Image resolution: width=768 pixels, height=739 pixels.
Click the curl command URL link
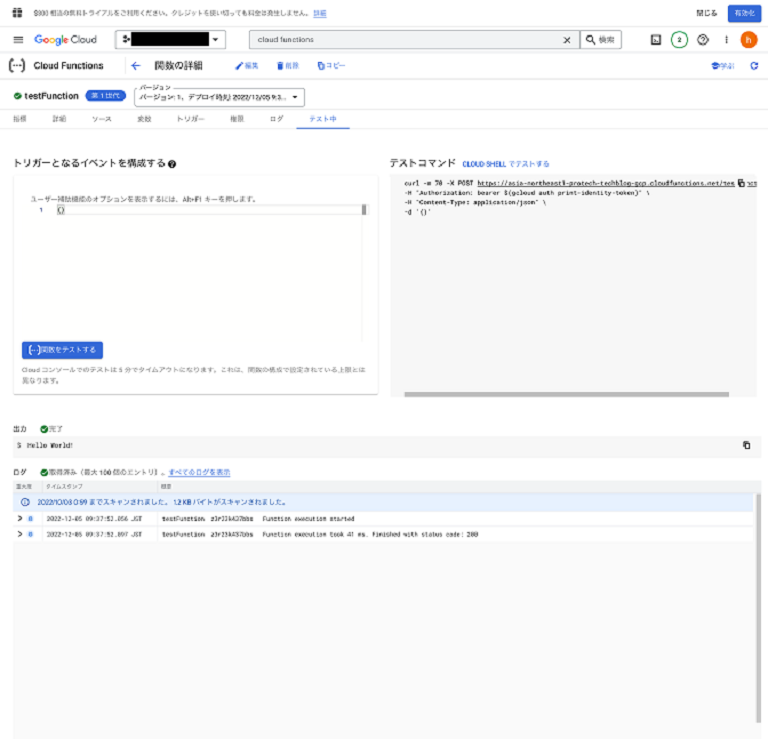606,183
